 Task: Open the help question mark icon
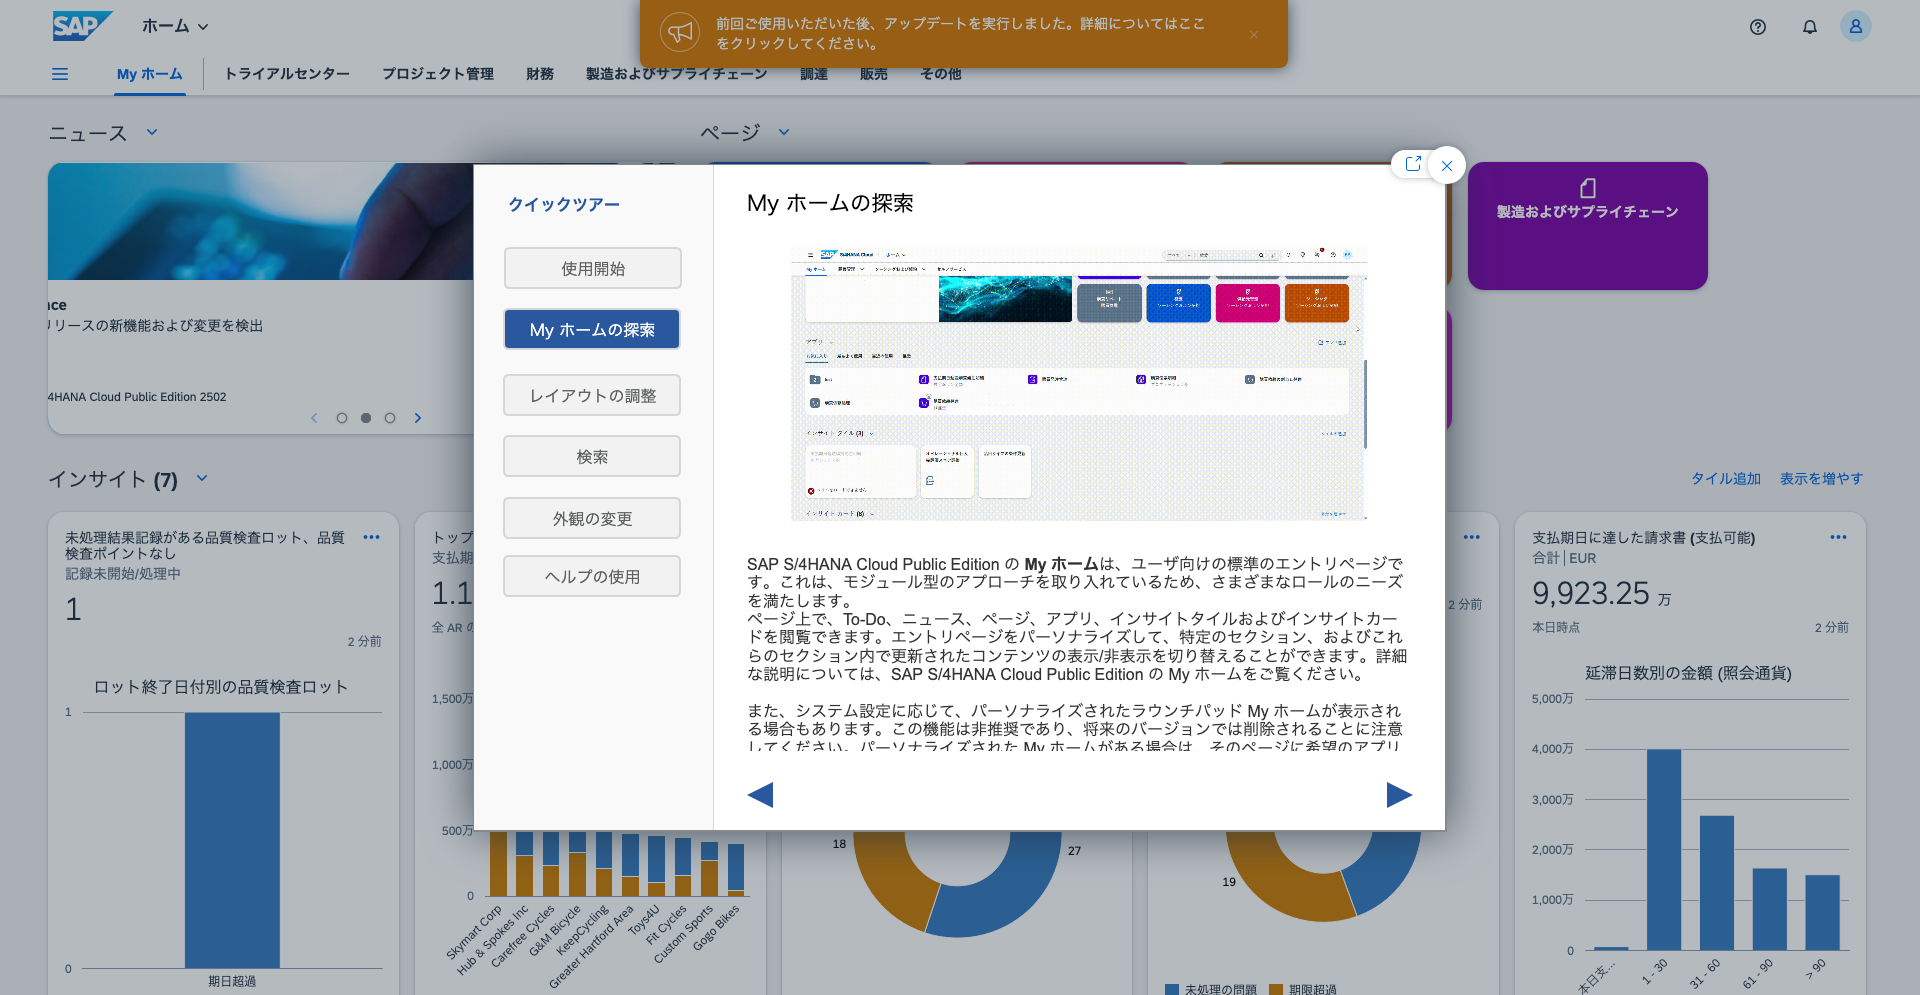point(1758,27)
